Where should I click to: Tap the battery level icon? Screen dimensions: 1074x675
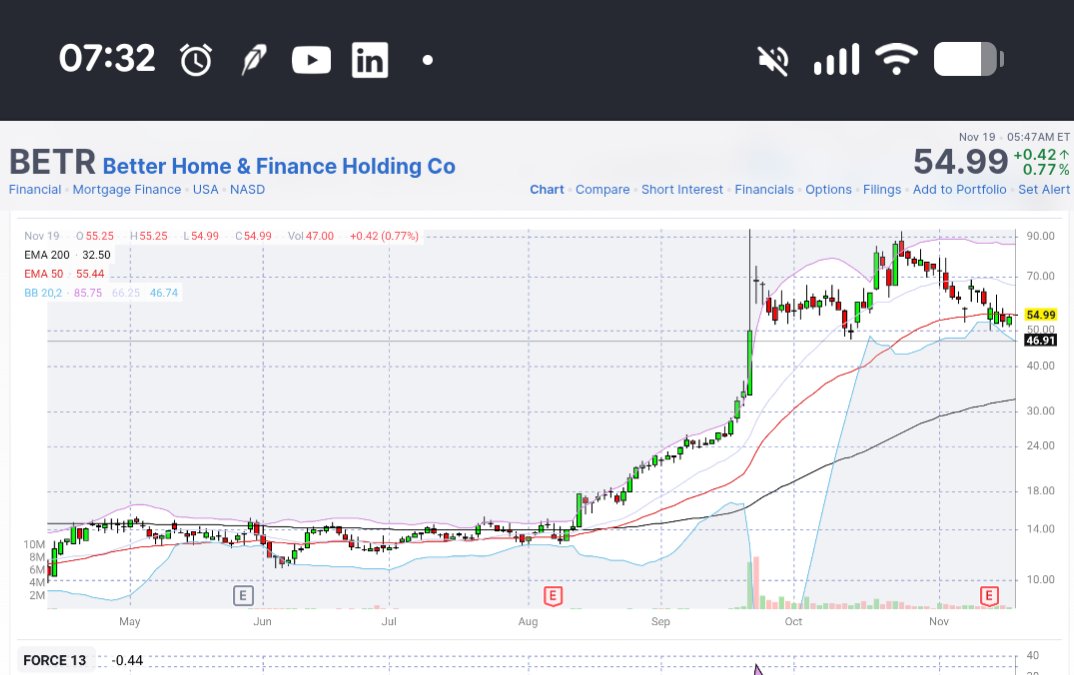(x=969, y=60)
